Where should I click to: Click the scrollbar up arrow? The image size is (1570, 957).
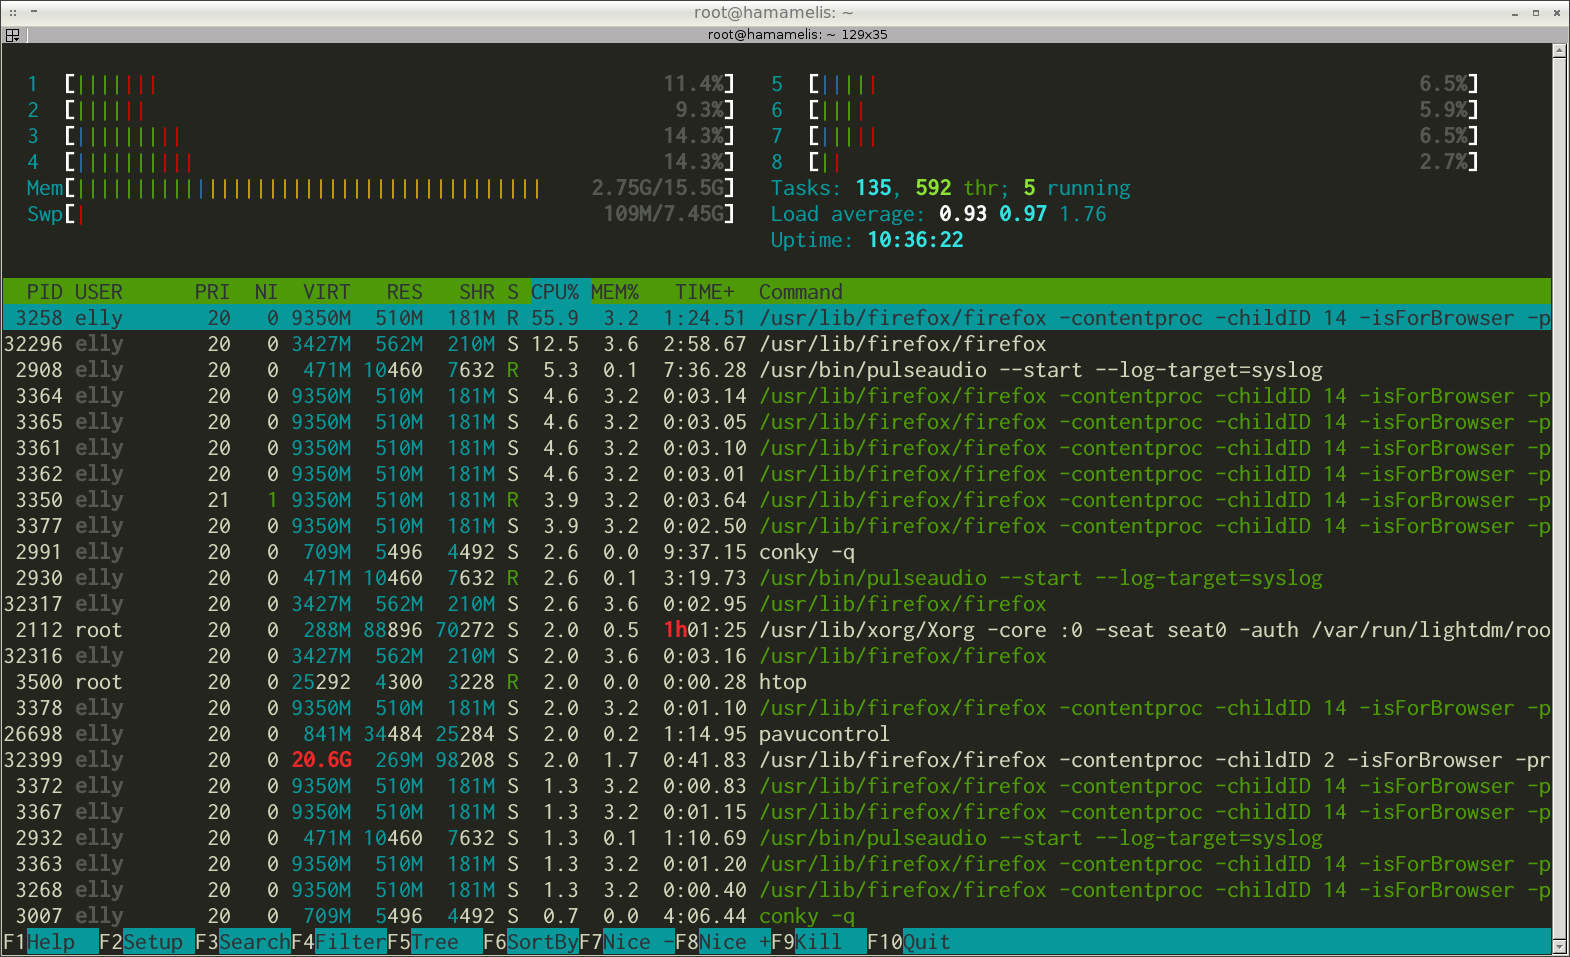click(1559, 50)
